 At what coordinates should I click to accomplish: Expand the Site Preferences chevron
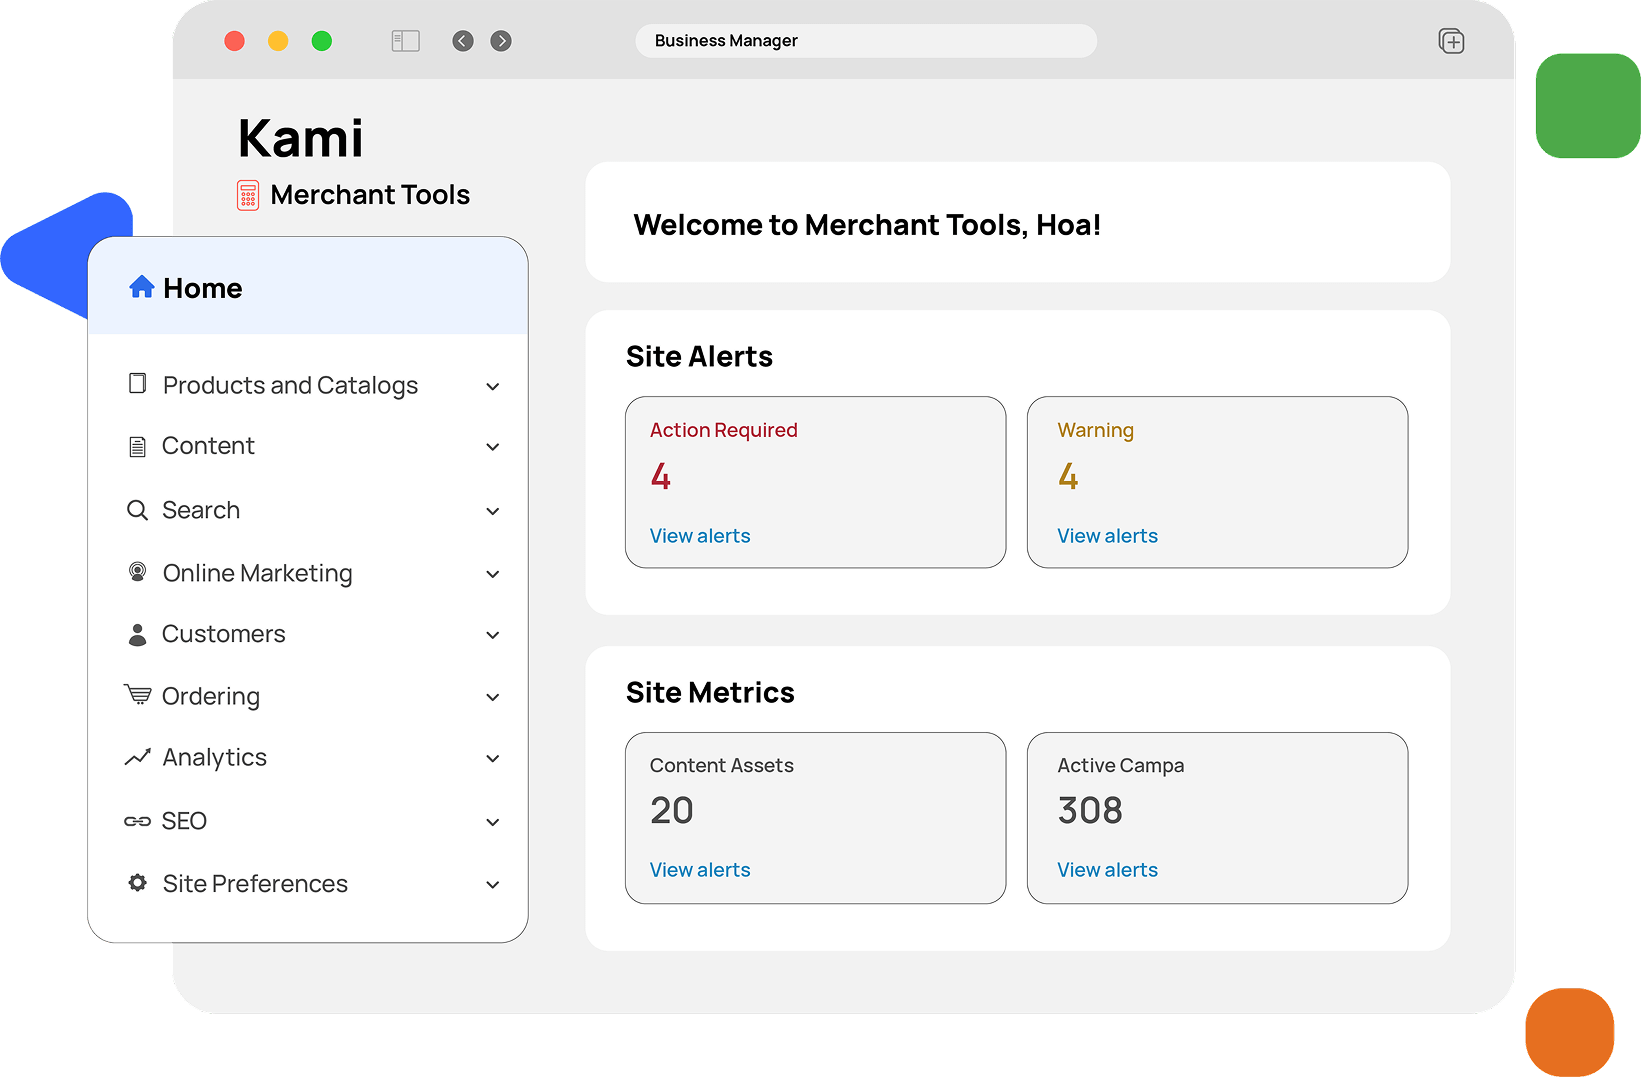(x=493, y=885)
